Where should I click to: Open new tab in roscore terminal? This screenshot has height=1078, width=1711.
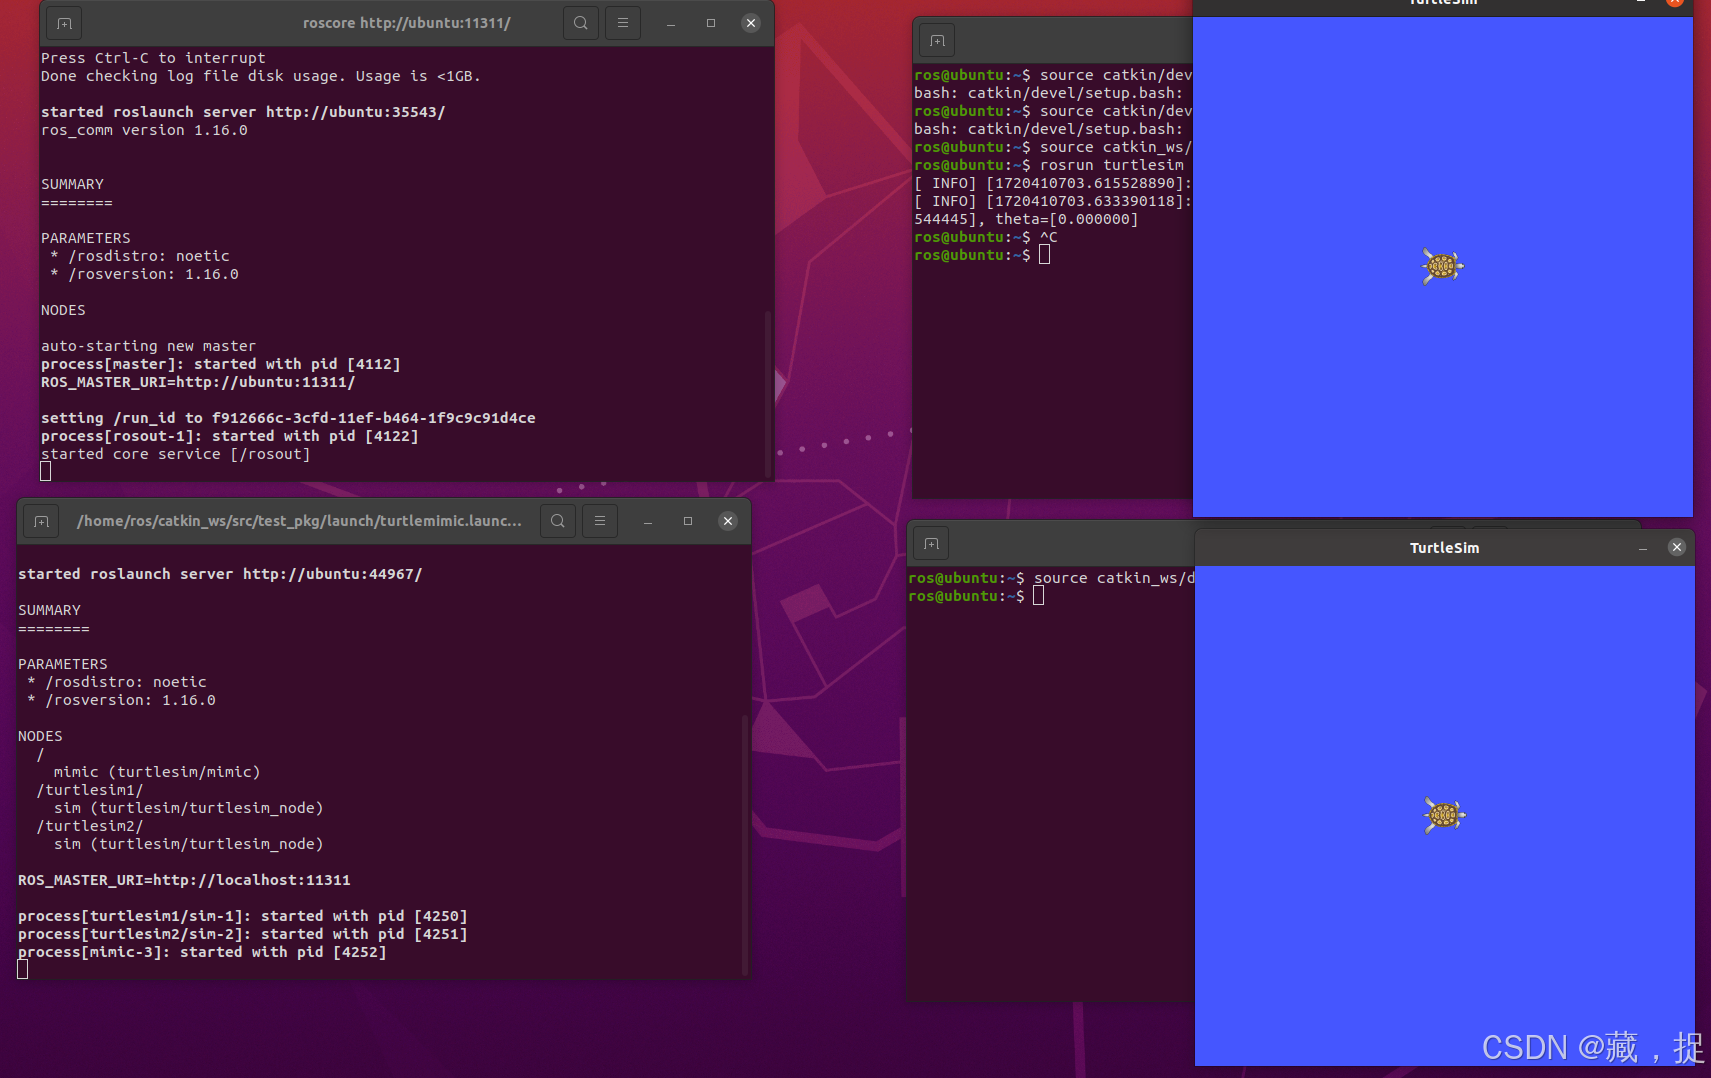[64, 23]
